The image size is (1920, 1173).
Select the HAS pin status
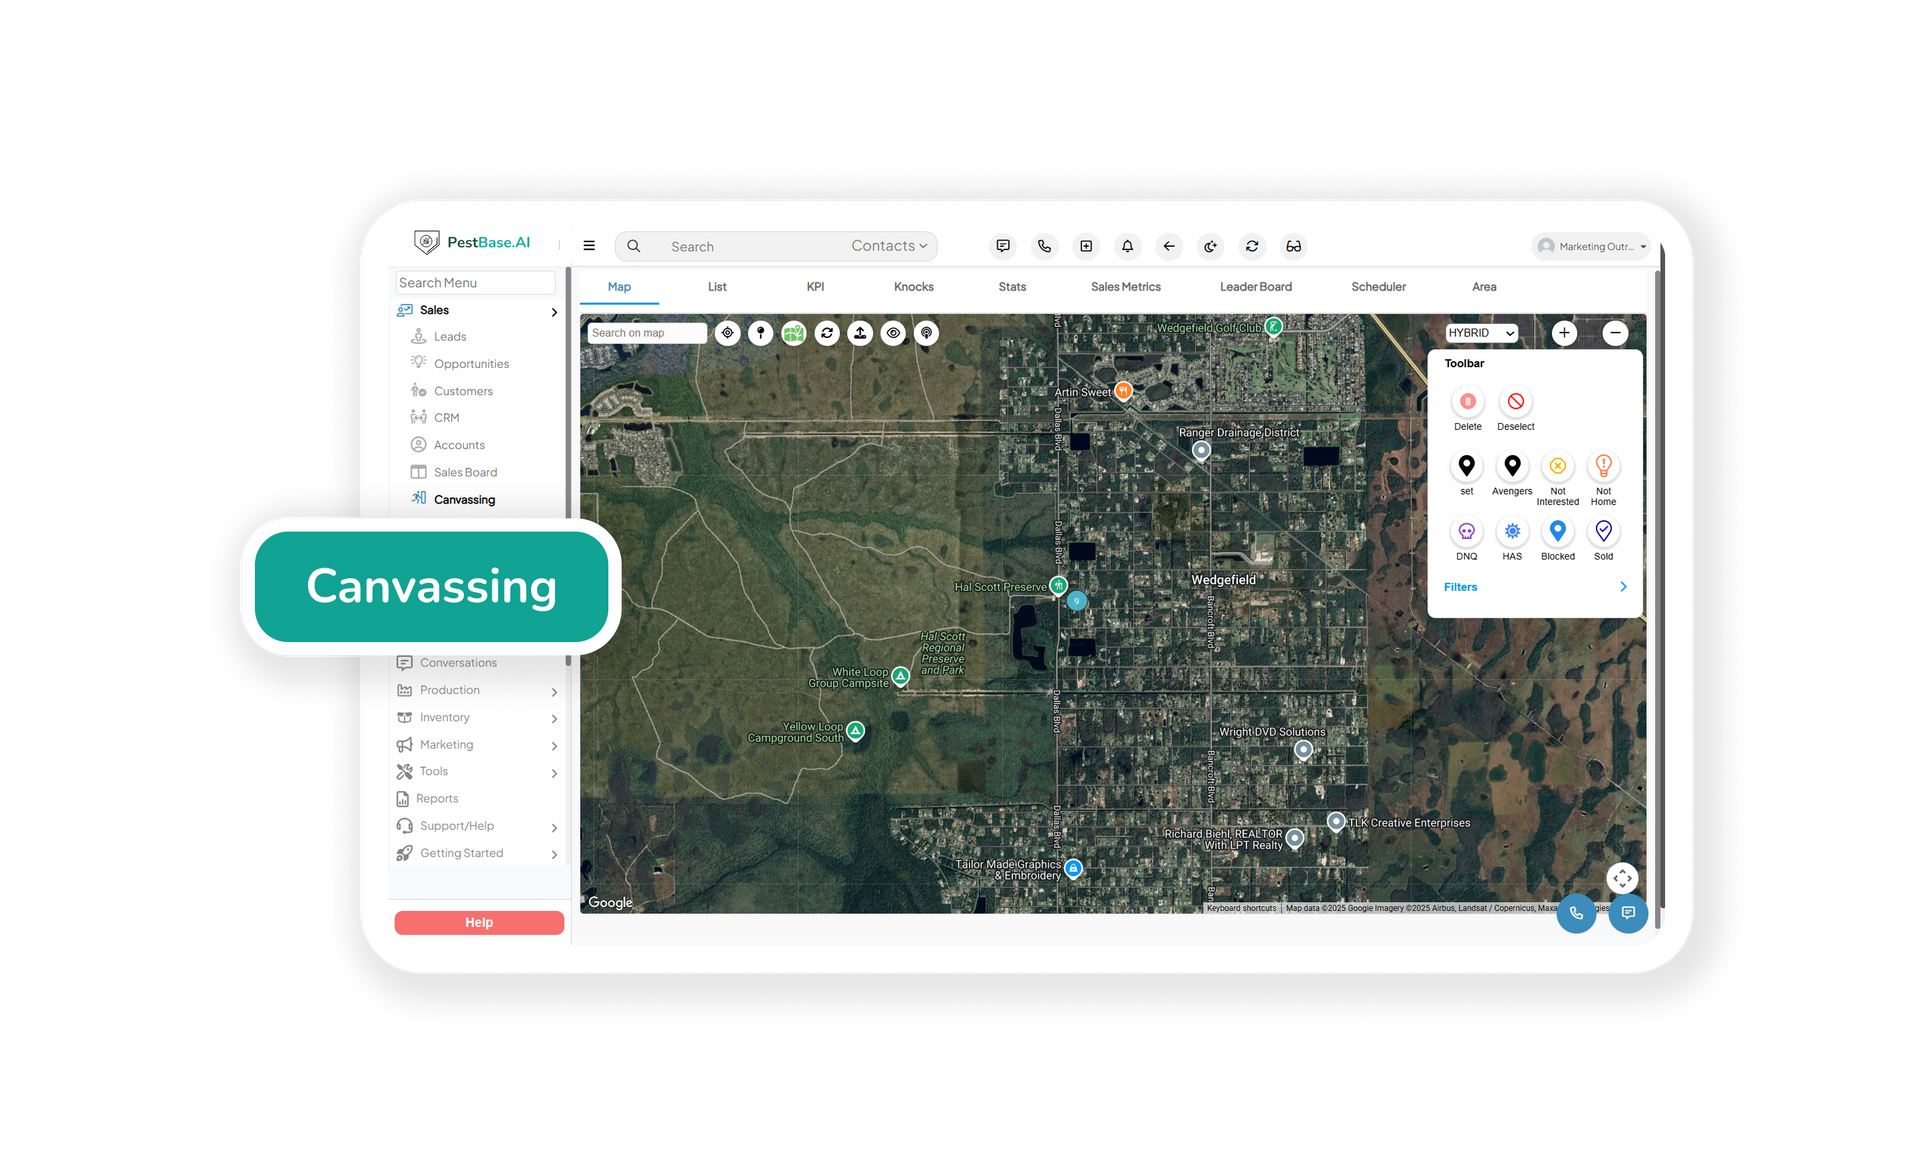tap(1512, 539)
